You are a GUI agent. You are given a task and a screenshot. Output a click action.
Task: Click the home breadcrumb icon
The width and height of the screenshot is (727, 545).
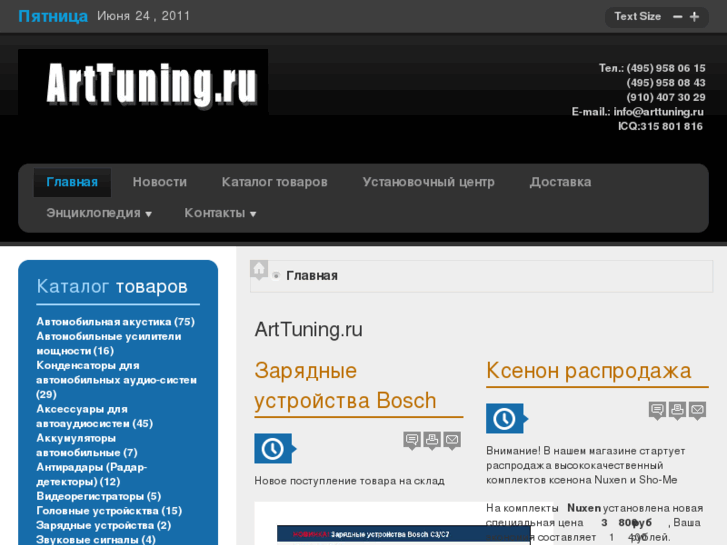259,270
